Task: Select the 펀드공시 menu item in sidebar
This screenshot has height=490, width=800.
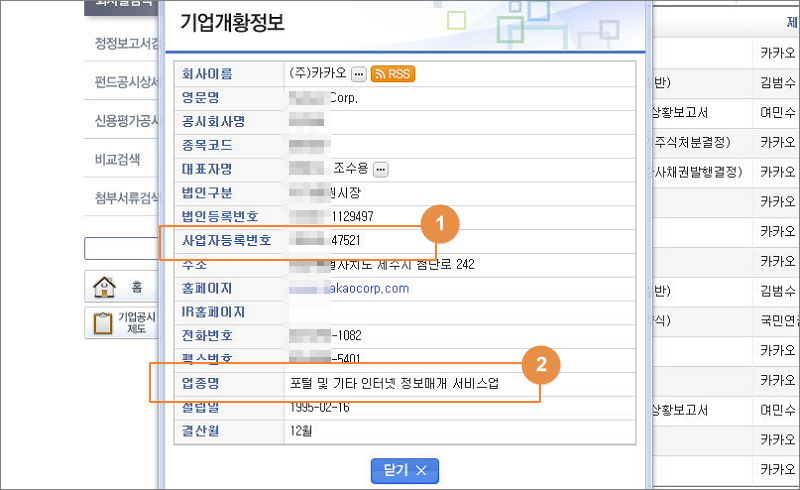Action: tap(127, 82)
